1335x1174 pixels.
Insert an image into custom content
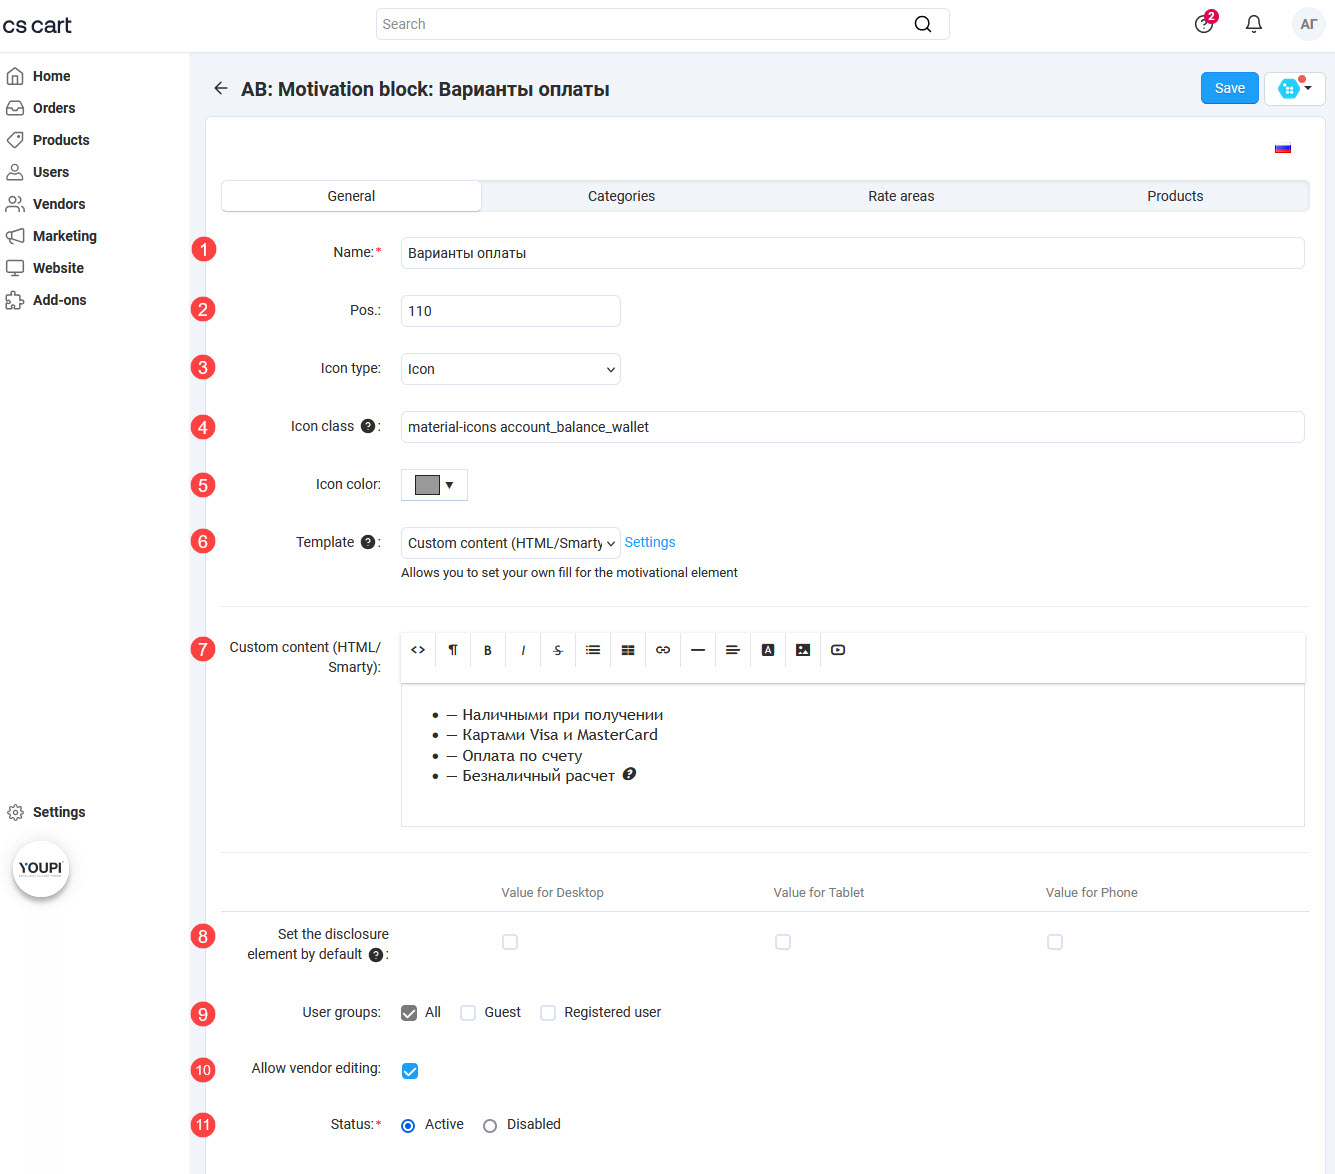click(803, 650)
